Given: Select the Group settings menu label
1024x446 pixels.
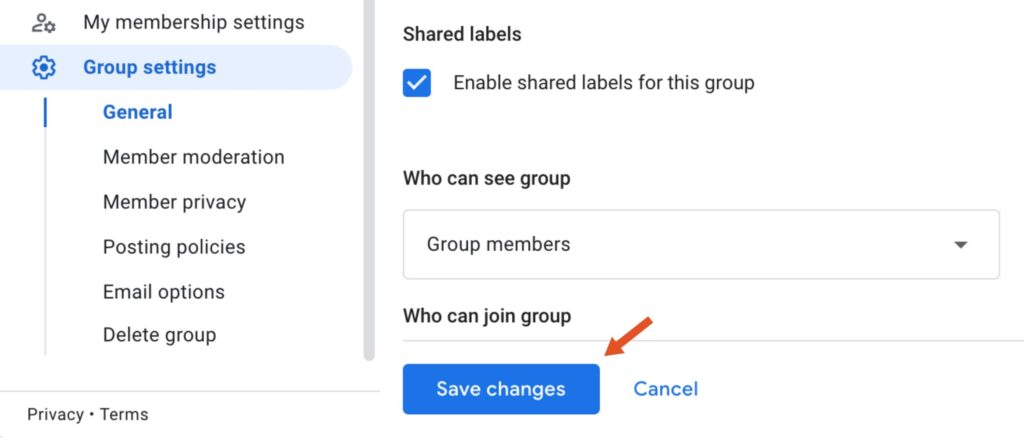Looking at the screenshot, I should pyautogui.click(x=149, y=68).
